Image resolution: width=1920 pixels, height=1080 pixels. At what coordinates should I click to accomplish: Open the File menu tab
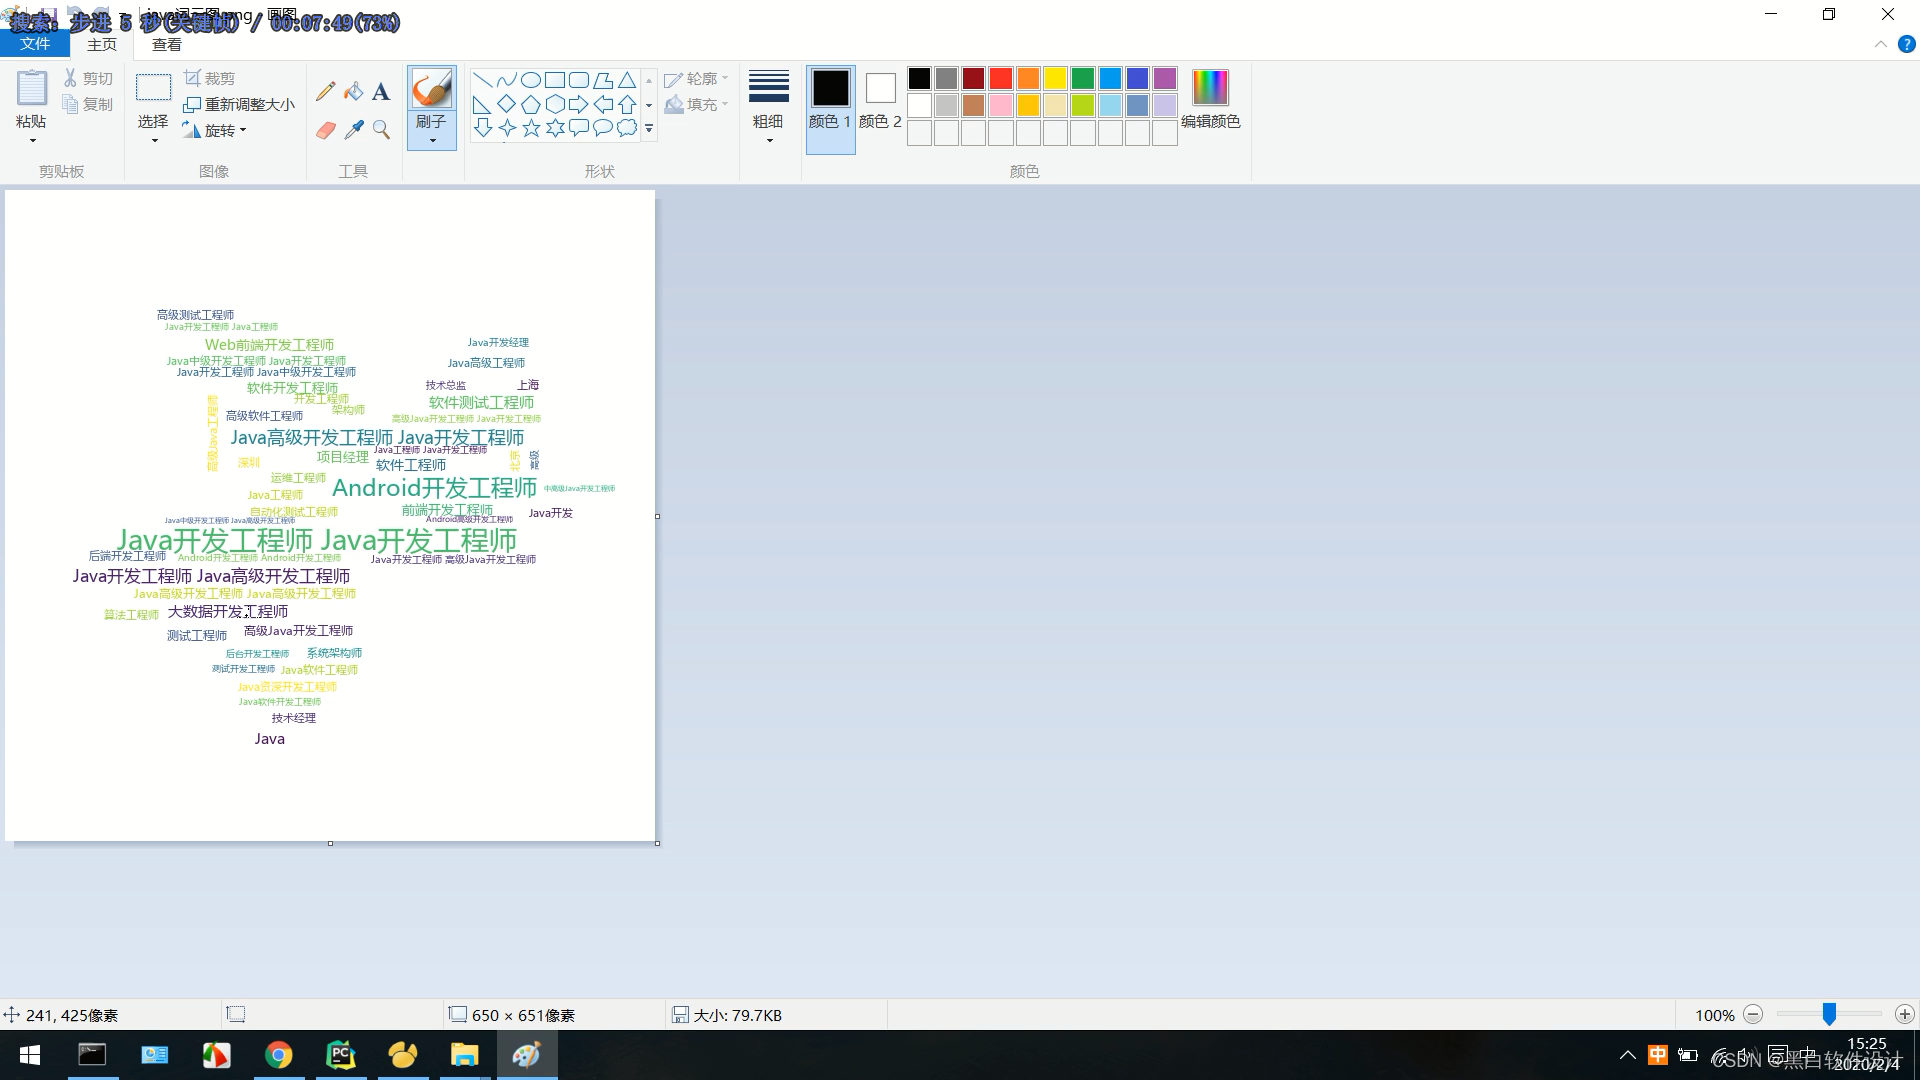(35, 44)
